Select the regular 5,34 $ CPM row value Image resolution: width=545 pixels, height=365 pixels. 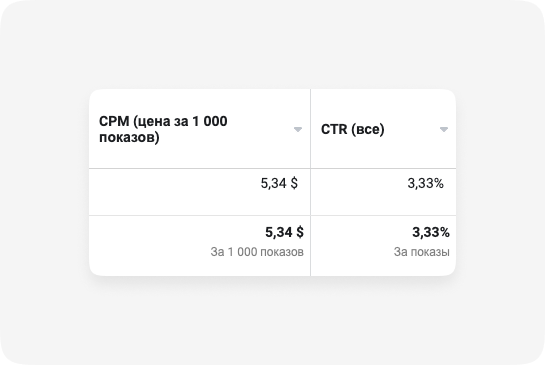click(279, 183)
